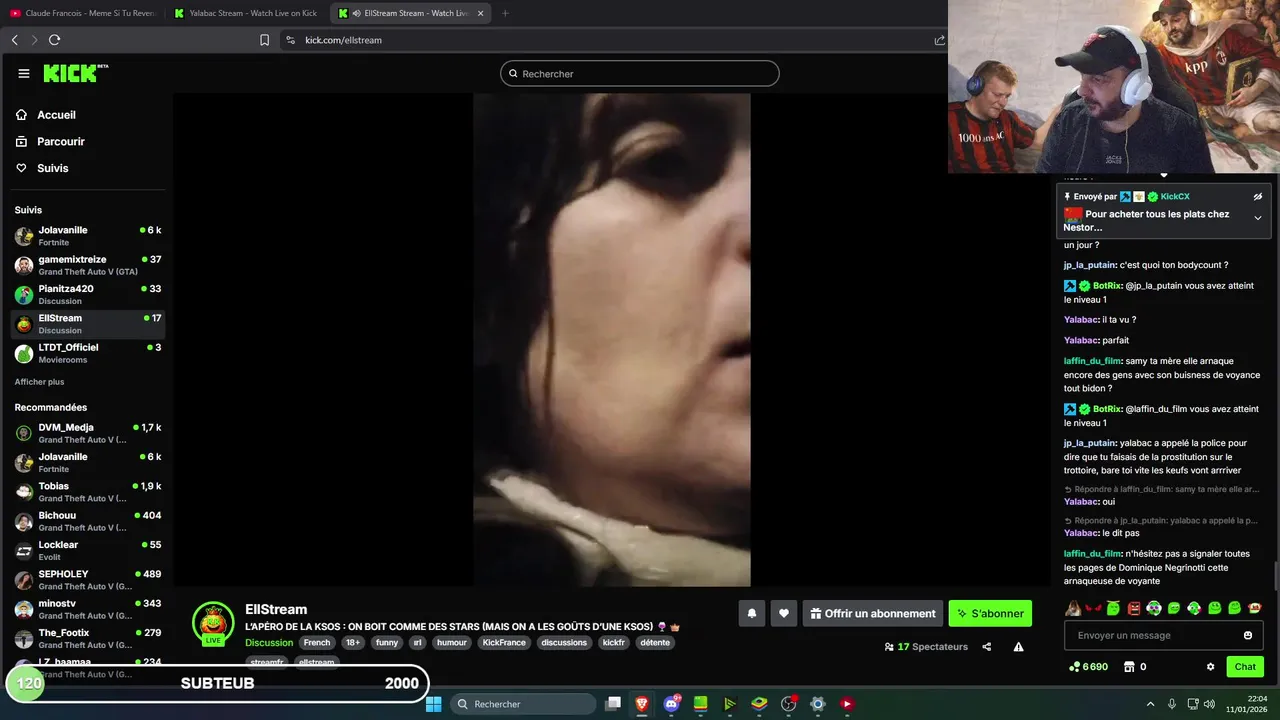1280x720 pixels.
Task: Click the heart follow button
Action: coord(784,613)
